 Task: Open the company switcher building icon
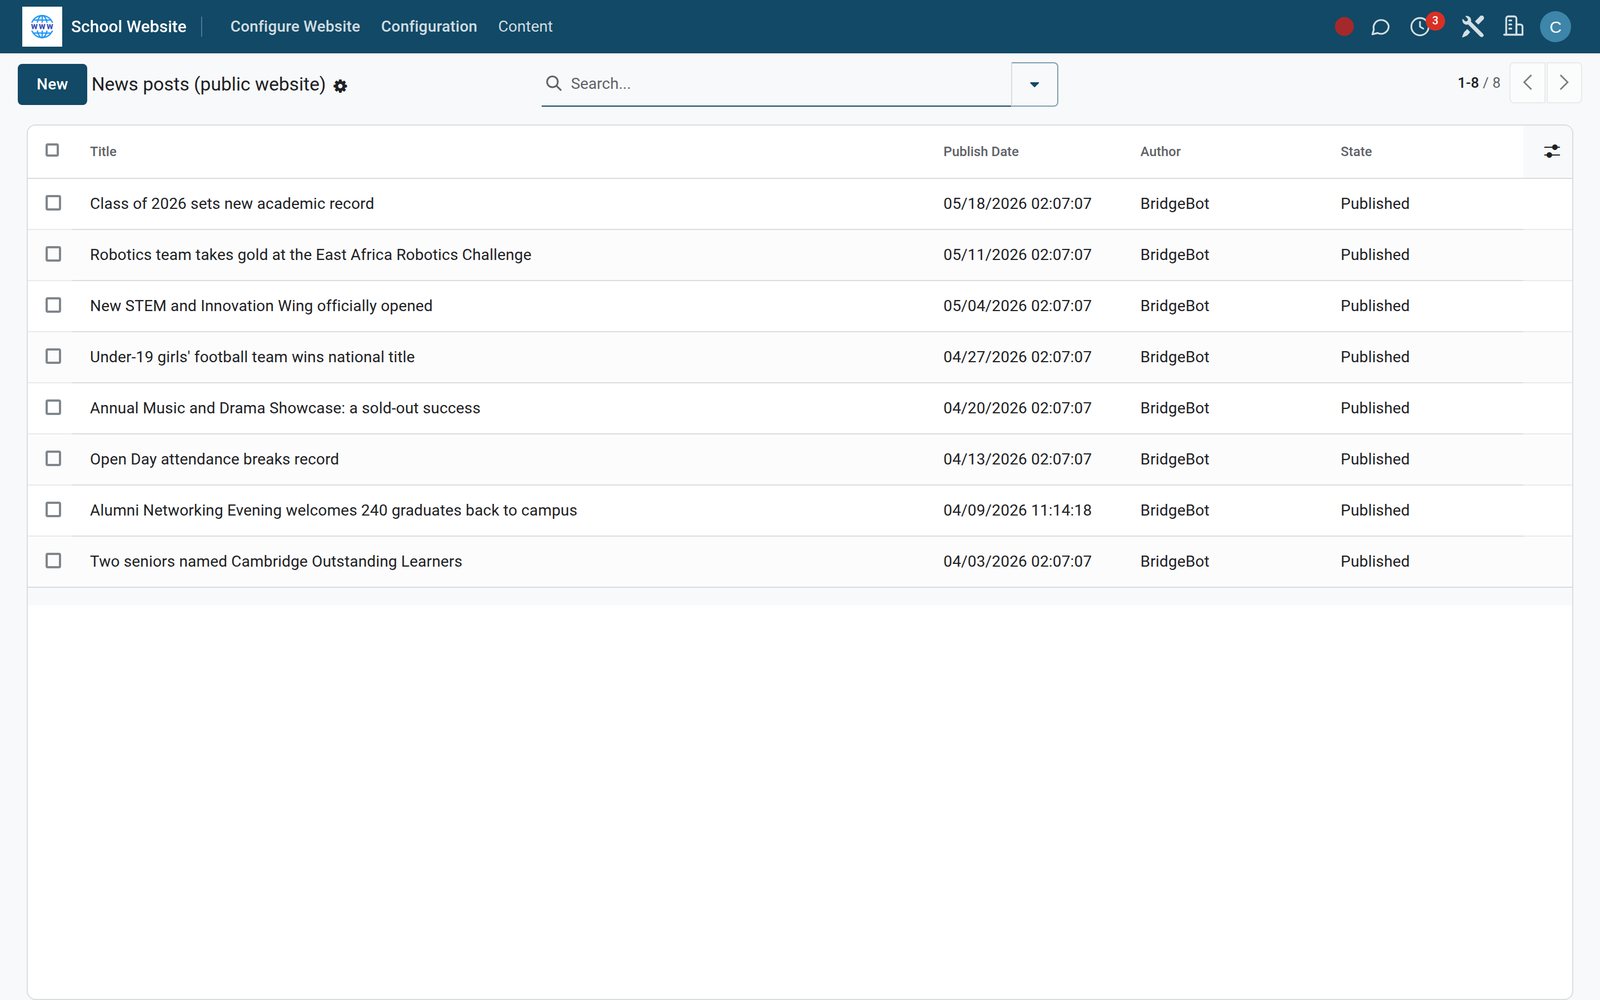pyautogui.click(x=1514, y=27)
